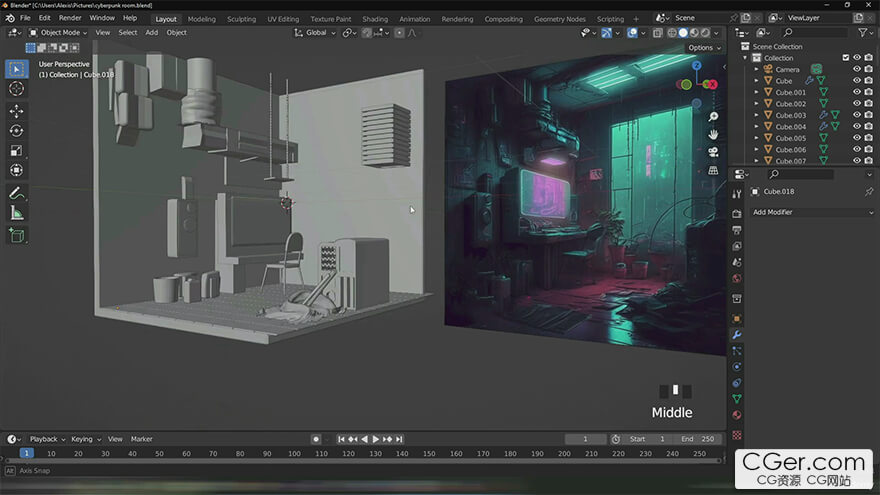Open the Render properties tab
This screenshot has width=880, height=495.
pos(737,214)
